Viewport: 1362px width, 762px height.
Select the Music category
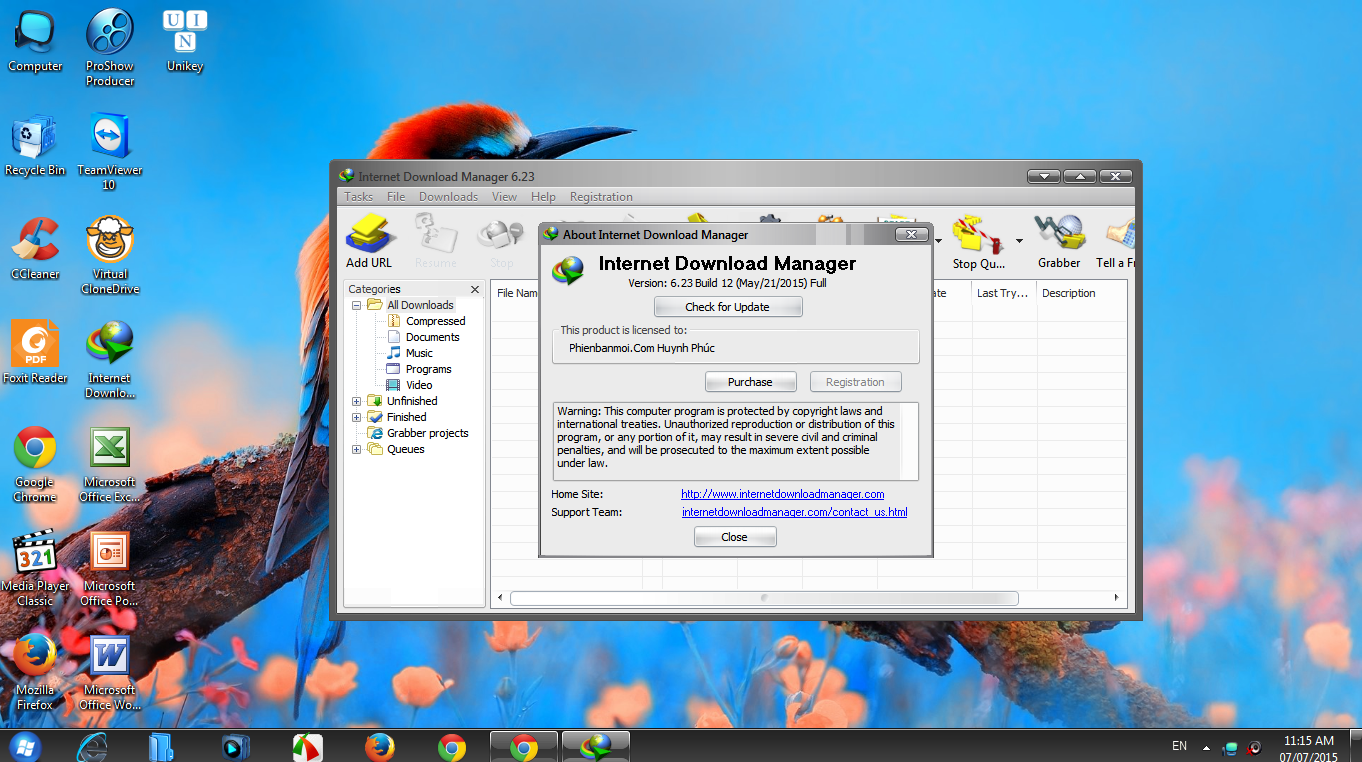(419, 353)
